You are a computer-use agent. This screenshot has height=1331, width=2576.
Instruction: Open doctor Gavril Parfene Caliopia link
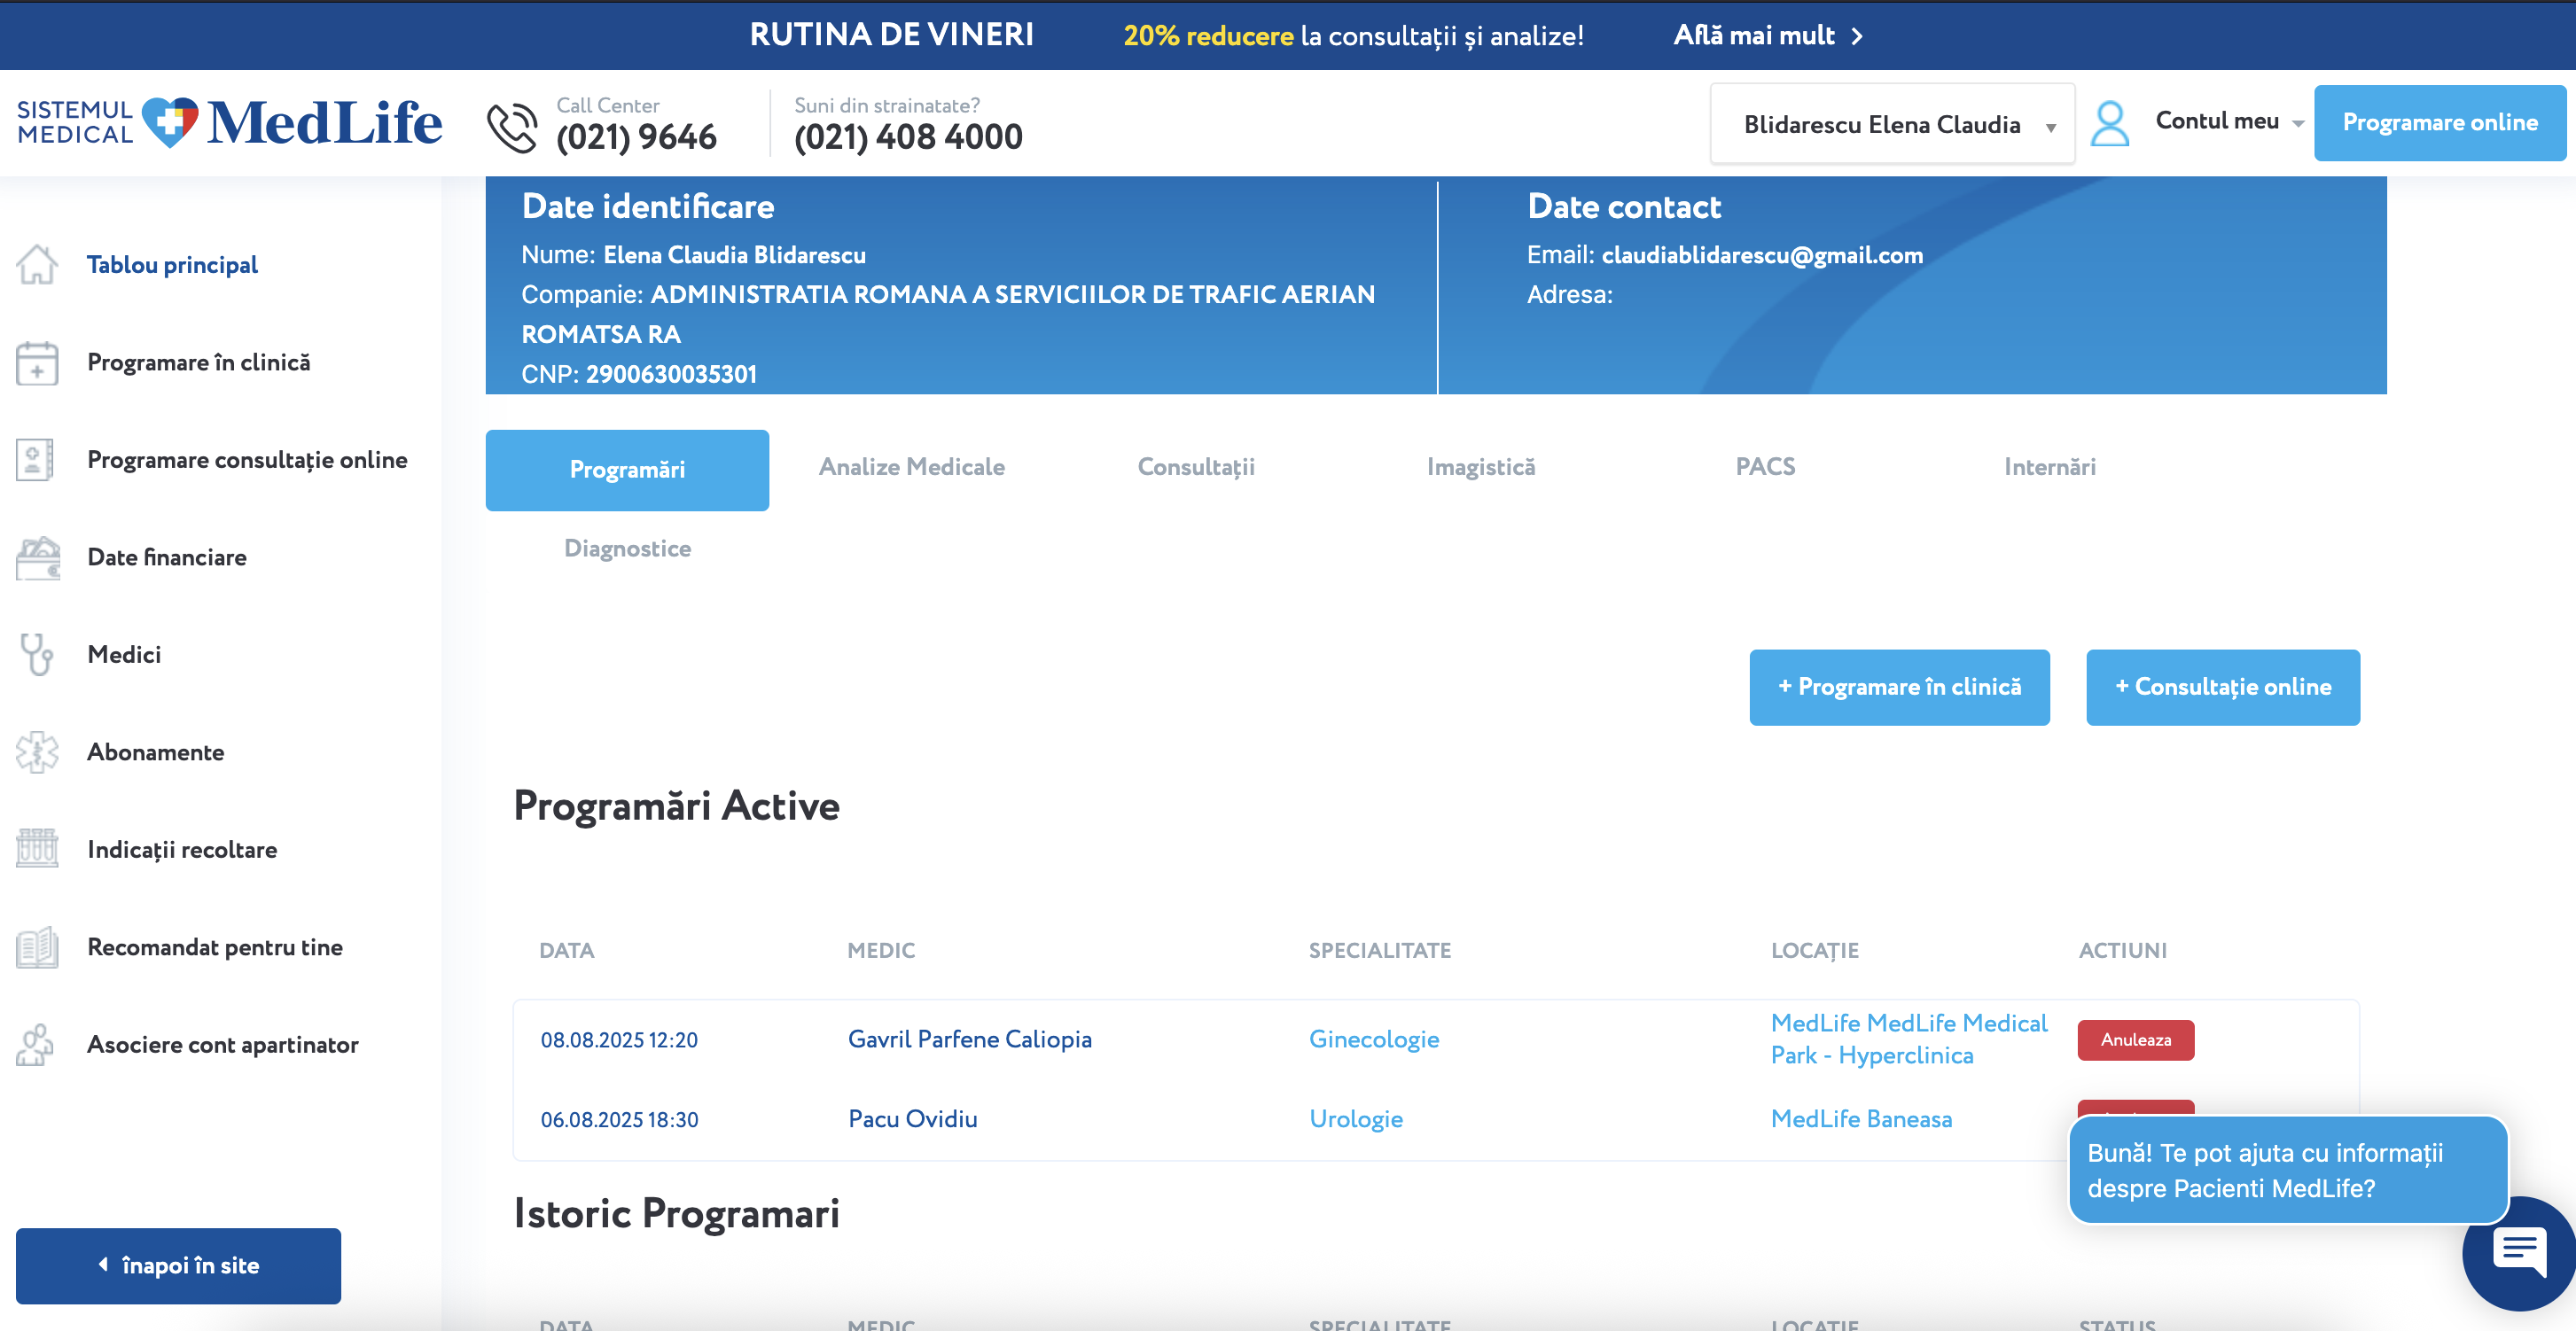coord(969,1039)
